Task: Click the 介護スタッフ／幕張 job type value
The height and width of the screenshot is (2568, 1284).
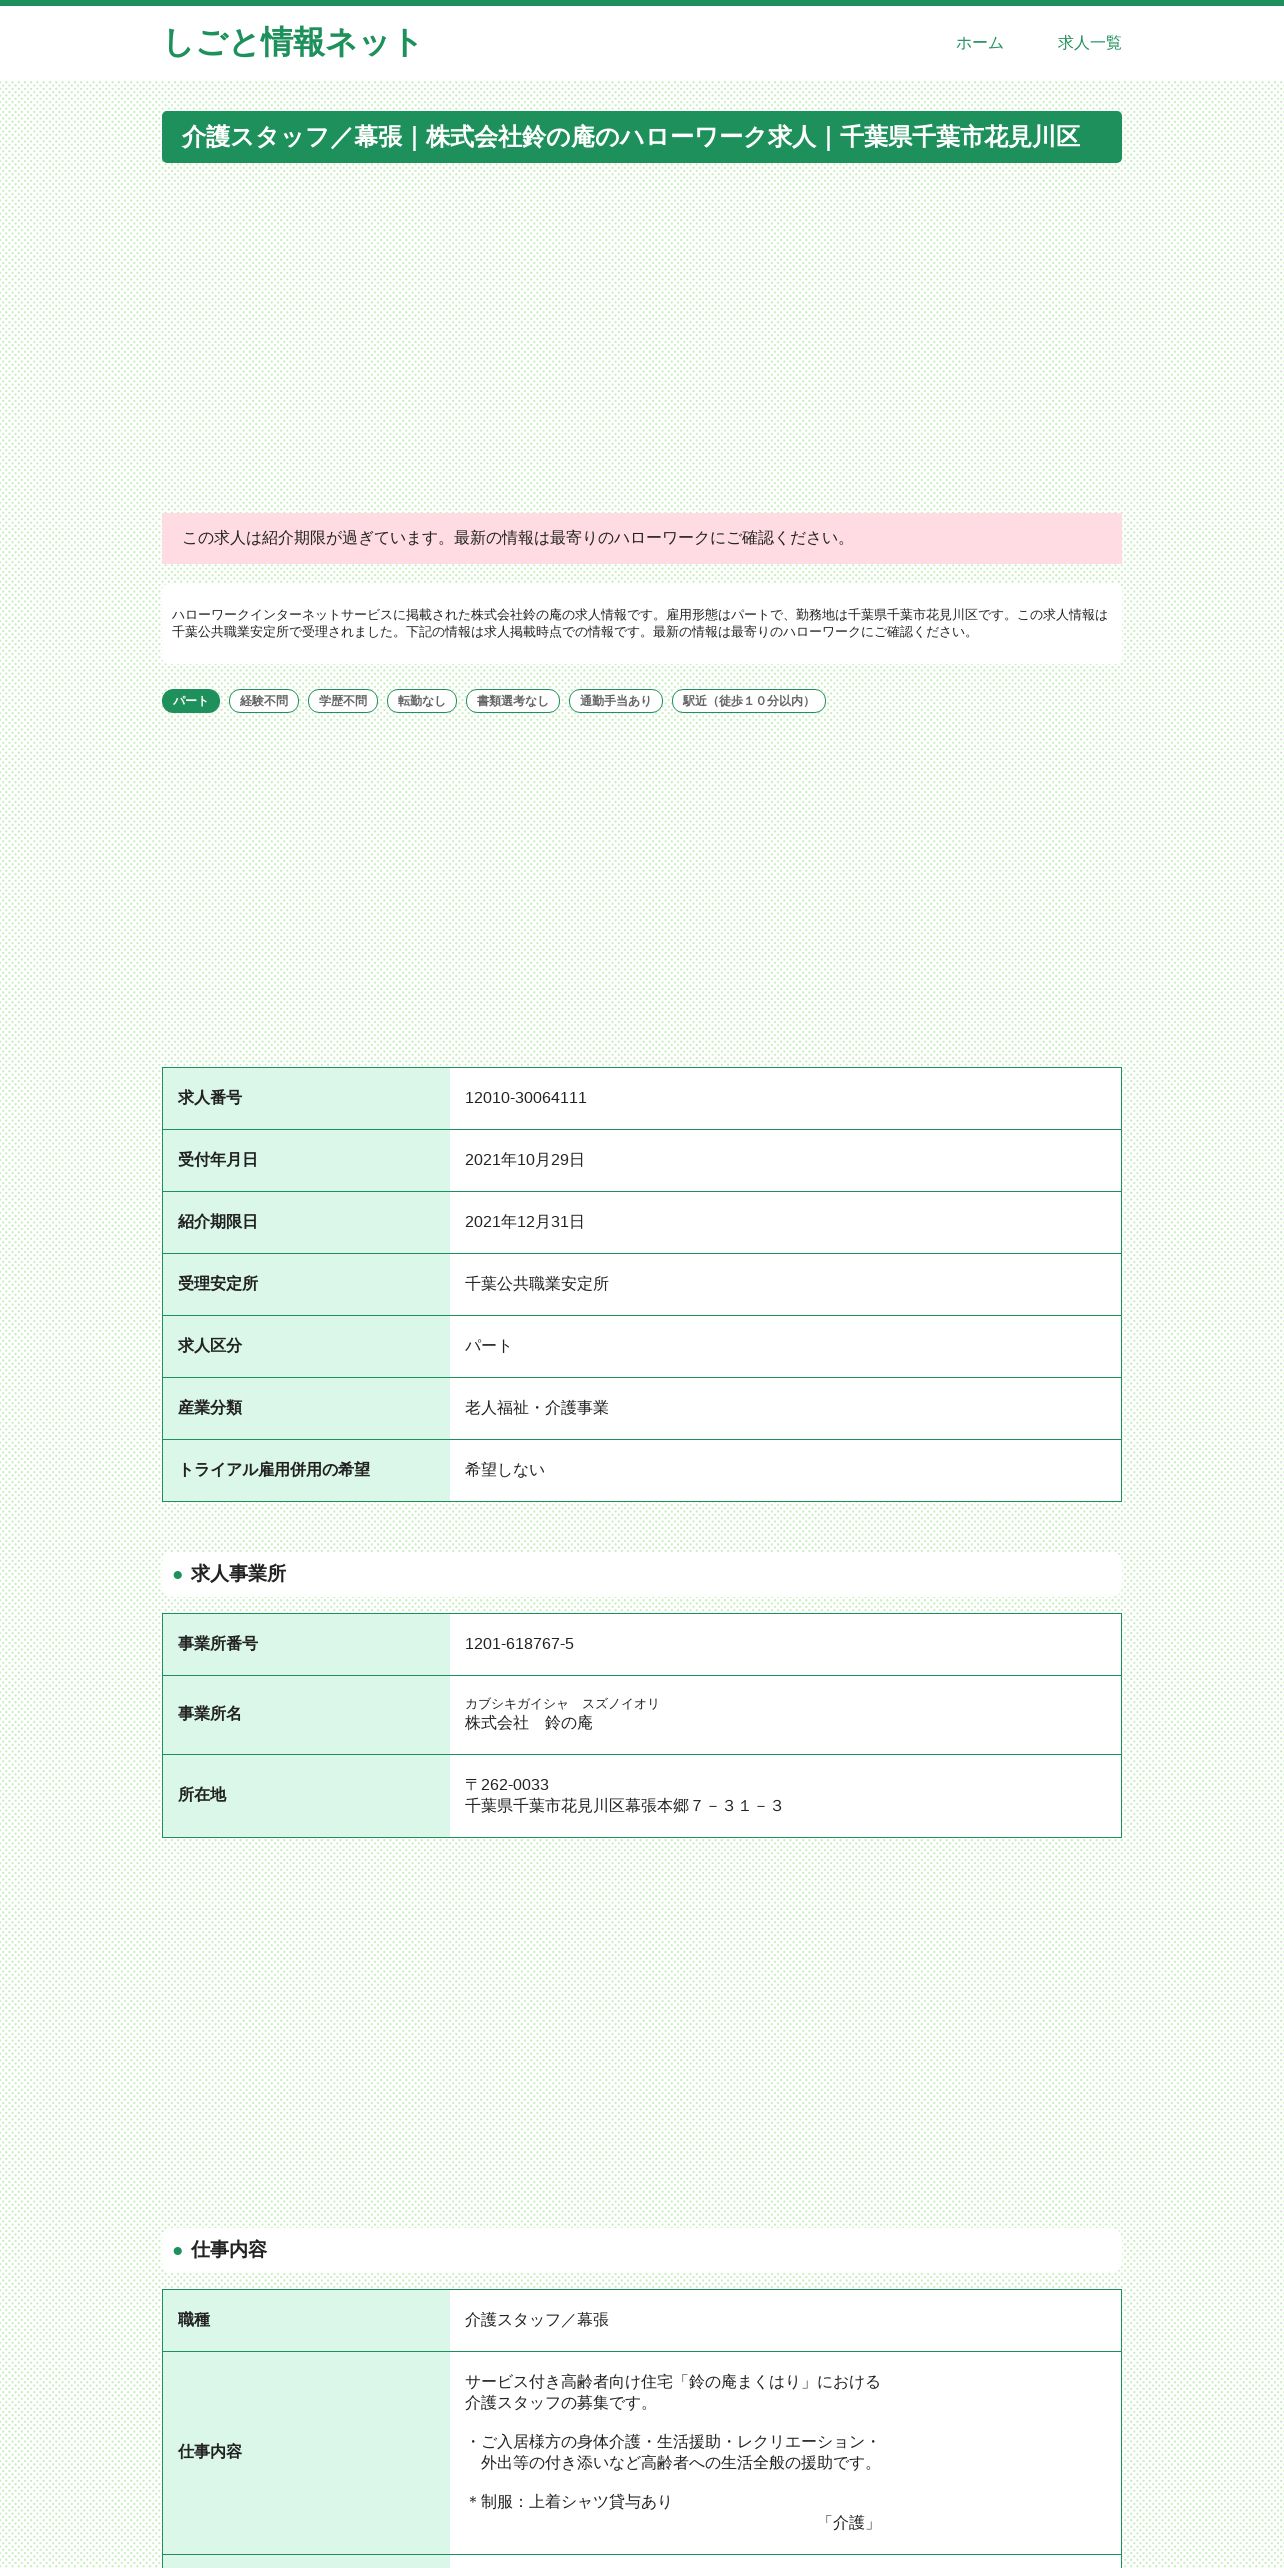Action: [537, 2320]
